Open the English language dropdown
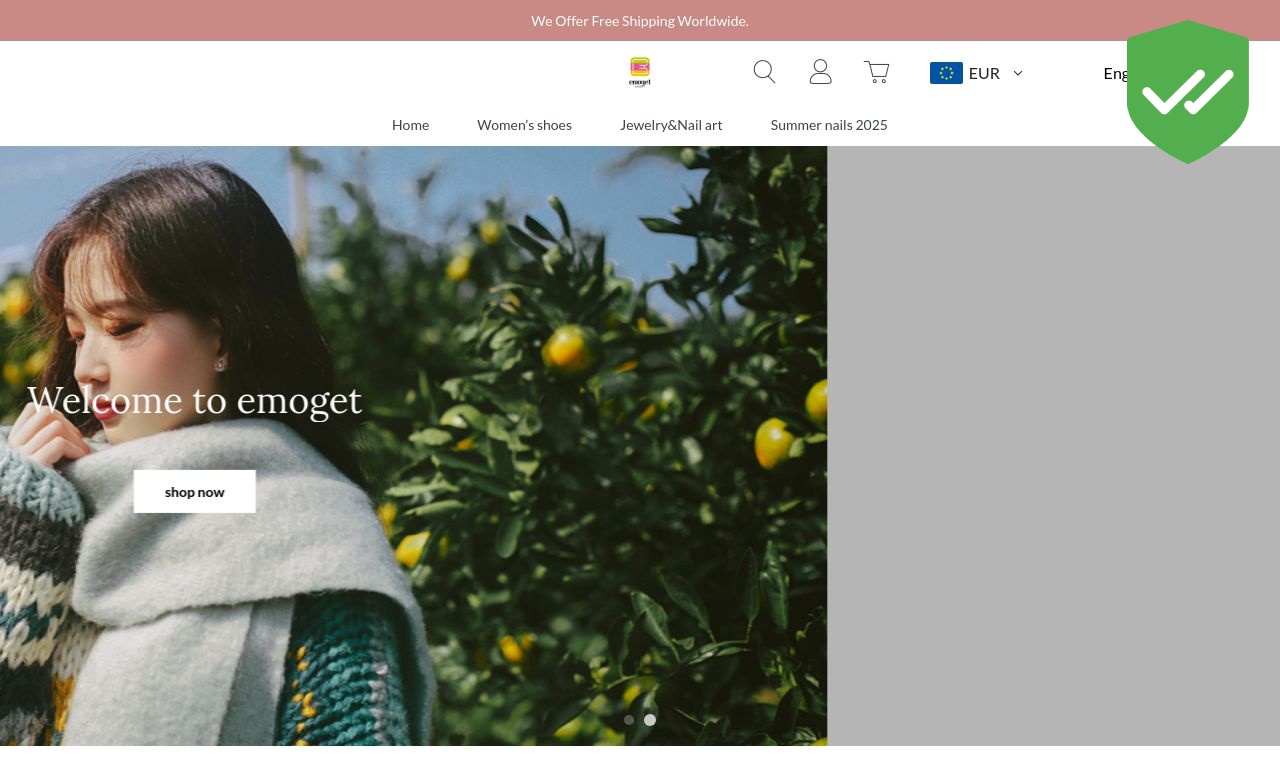Viewport: 1280px width, 768px height. (x=1115, y=73)
